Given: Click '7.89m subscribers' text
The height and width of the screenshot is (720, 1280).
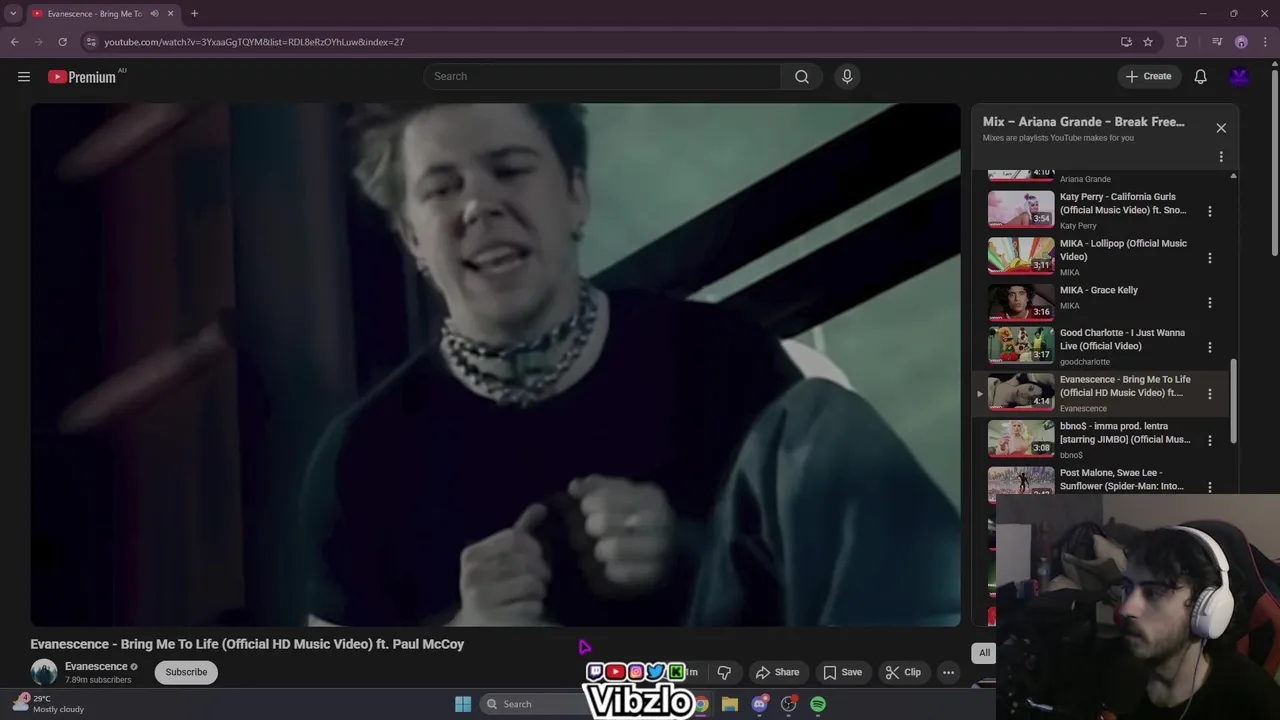Looking at the screenshot, I should pos(98,680).
